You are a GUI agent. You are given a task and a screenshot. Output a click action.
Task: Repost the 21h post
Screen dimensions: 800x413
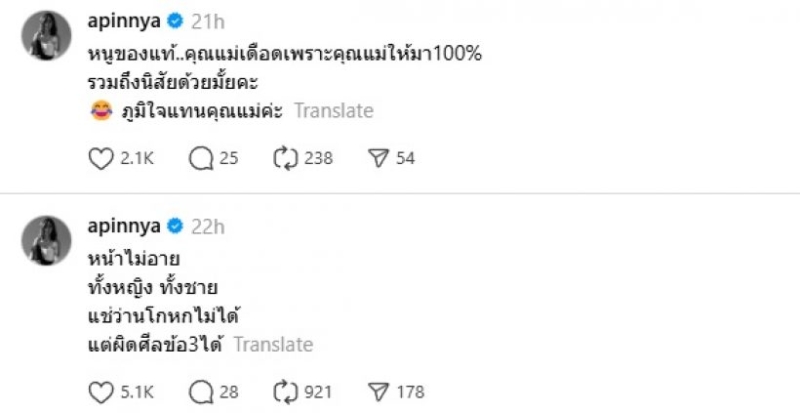click(x=285, y=158)
